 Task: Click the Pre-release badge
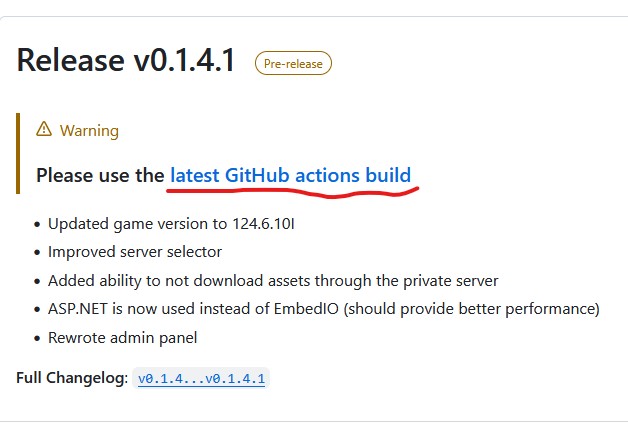pos(293,63)
